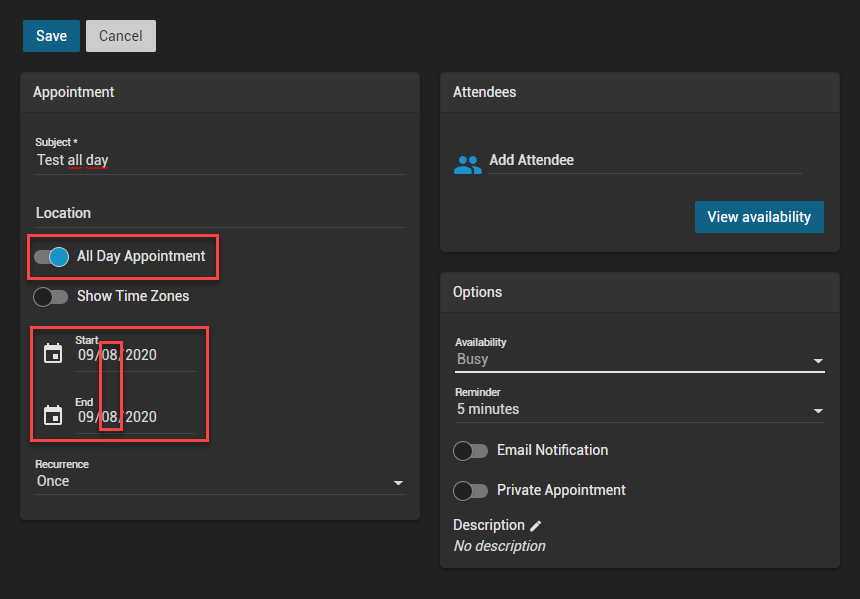Expand the Reminder dropdown set to 5 minutes
Viewport: 860px width, 599px height.
click(x=639, y=409)
